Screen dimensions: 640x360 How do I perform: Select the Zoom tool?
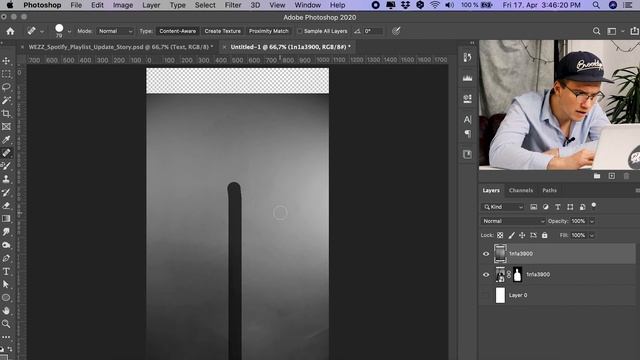click(x=6, y=324)
